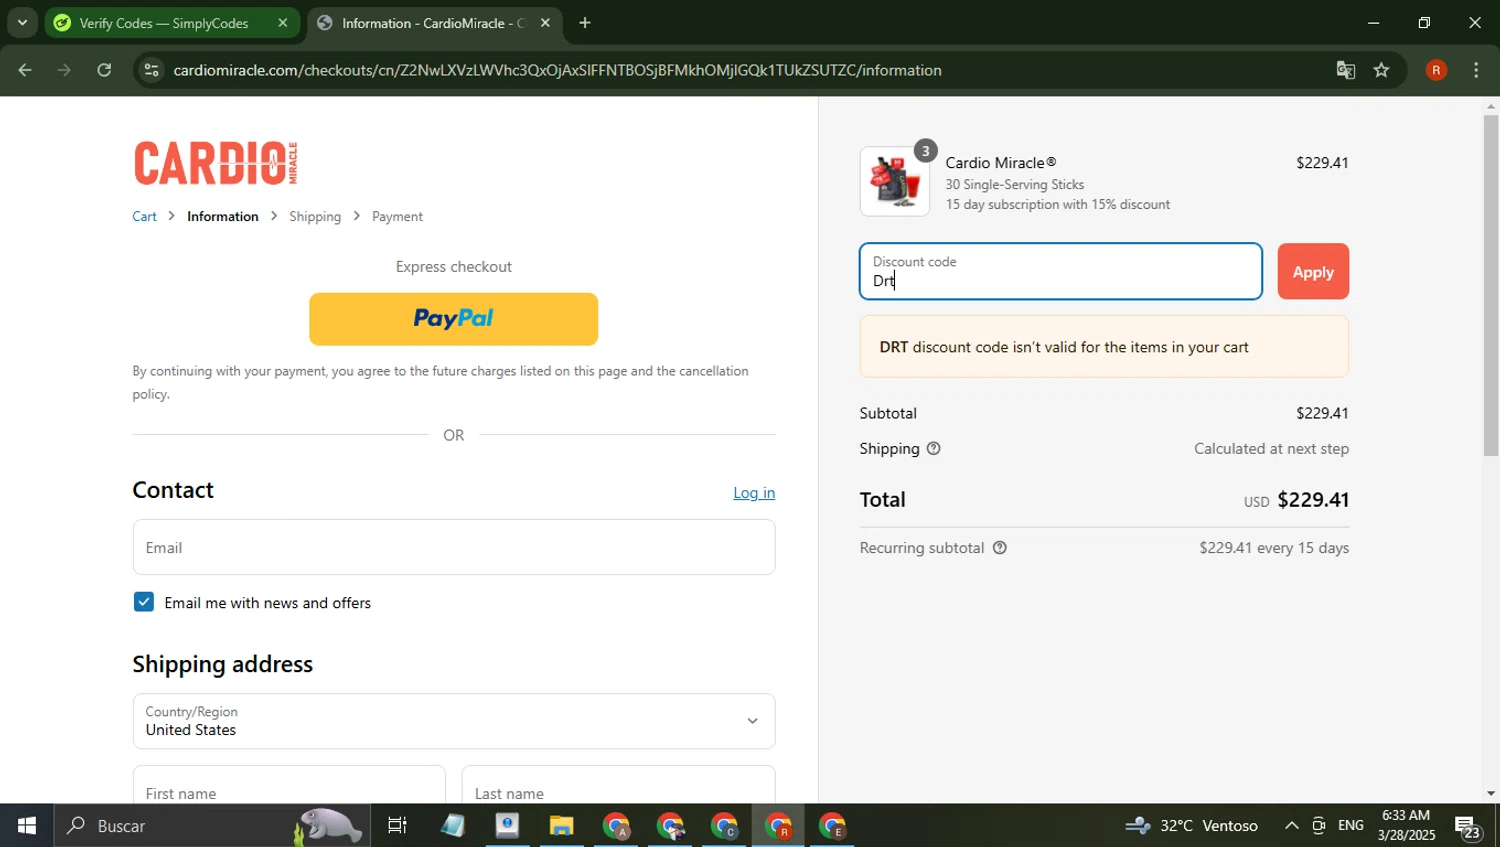The height and width of the screenshot is (847, 1500).
Task: Reload the current checkout page
Action: [104, 70]
